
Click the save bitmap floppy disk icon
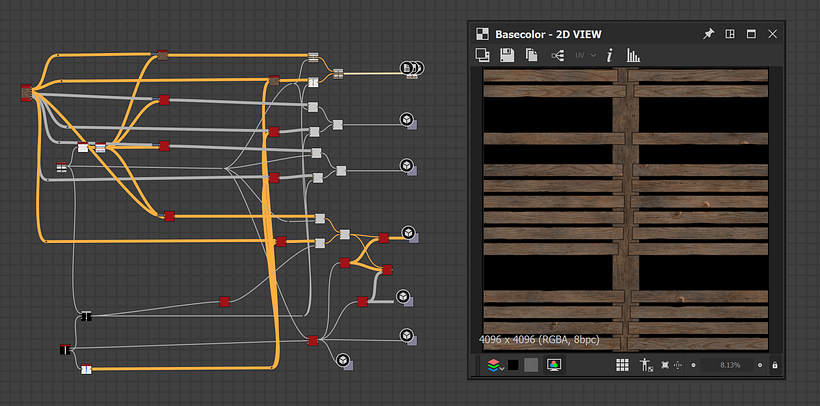(507, 56)
